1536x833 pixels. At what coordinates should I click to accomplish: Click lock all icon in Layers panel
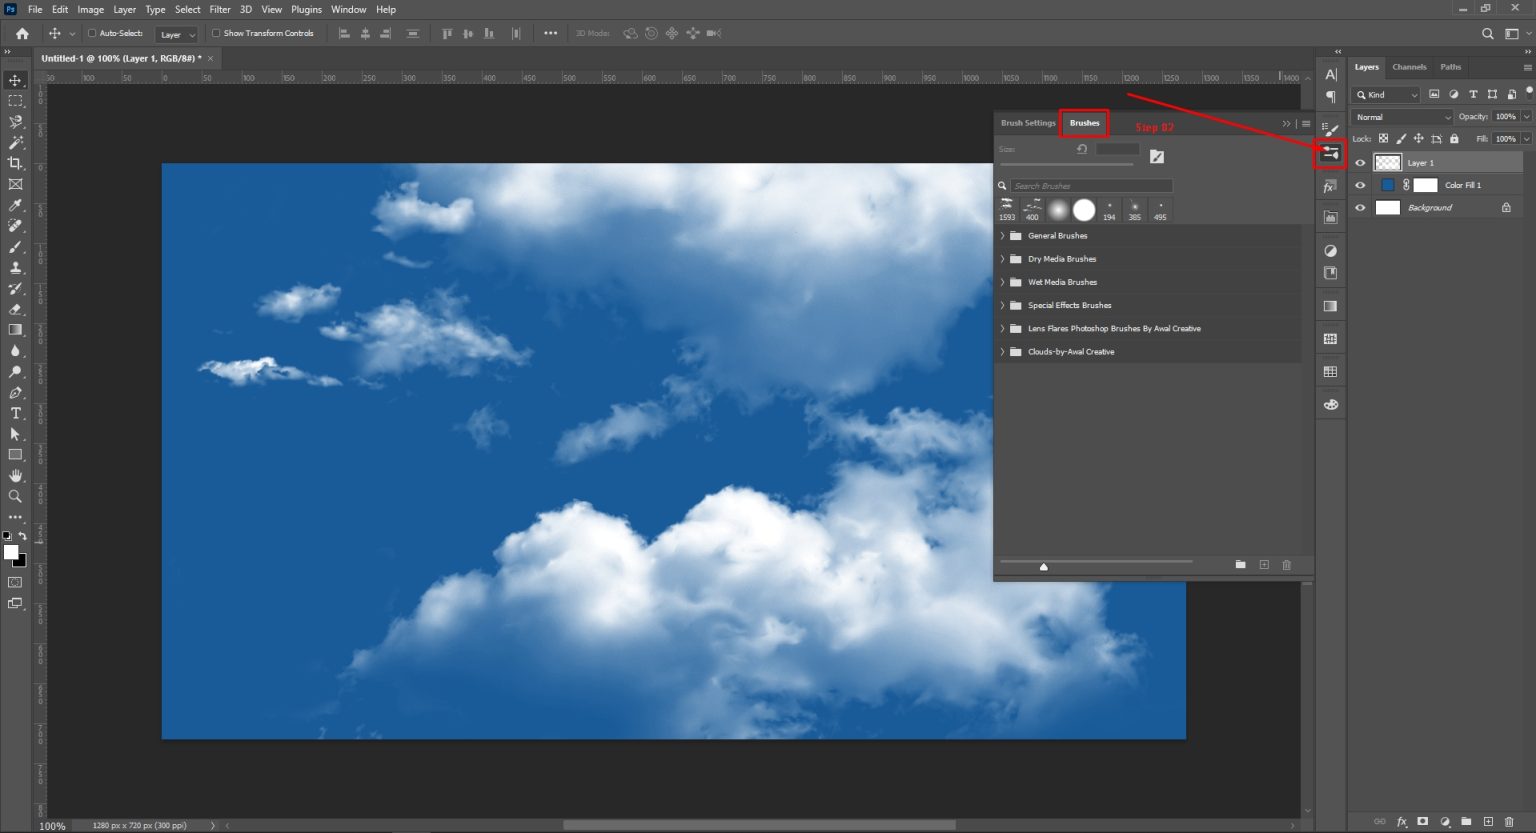(1454, 139)
